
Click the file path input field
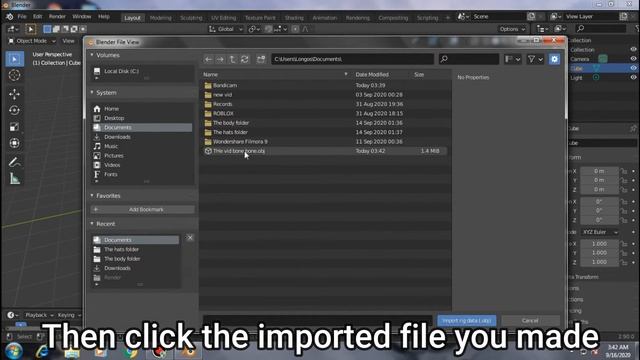pyautogui.click(x=352, y=59)
